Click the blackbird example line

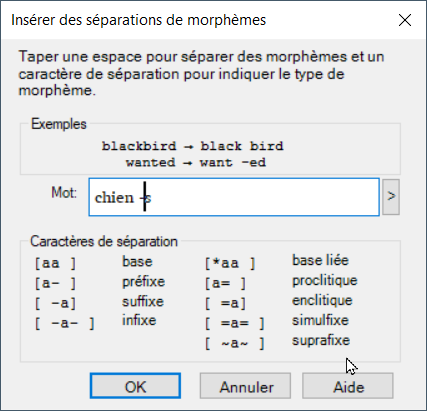pyautogui.click(x=193, y=146)
